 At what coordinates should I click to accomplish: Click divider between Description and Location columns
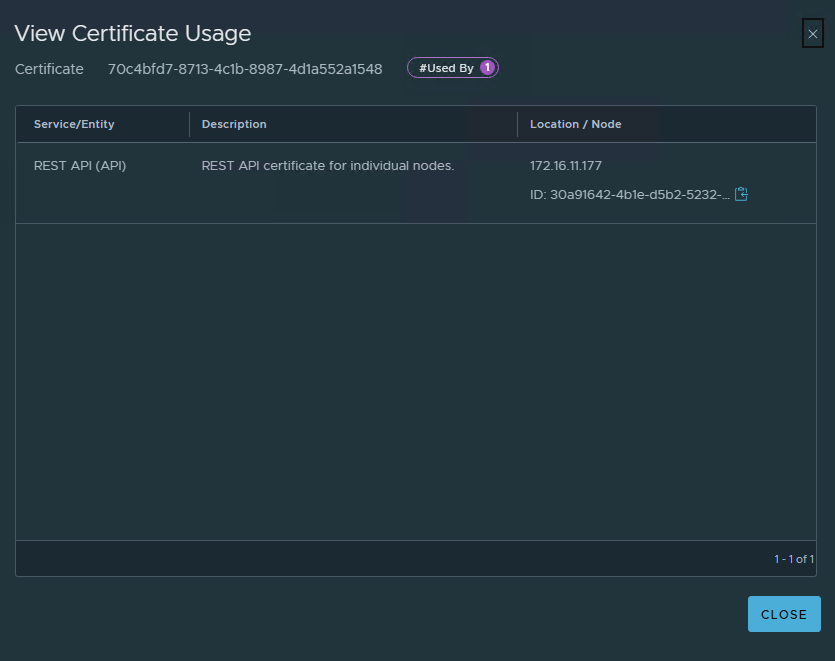point(517,124)
